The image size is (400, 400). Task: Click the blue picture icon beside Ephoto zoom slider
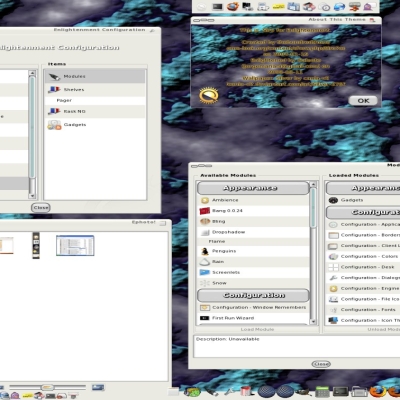point(98,387)
